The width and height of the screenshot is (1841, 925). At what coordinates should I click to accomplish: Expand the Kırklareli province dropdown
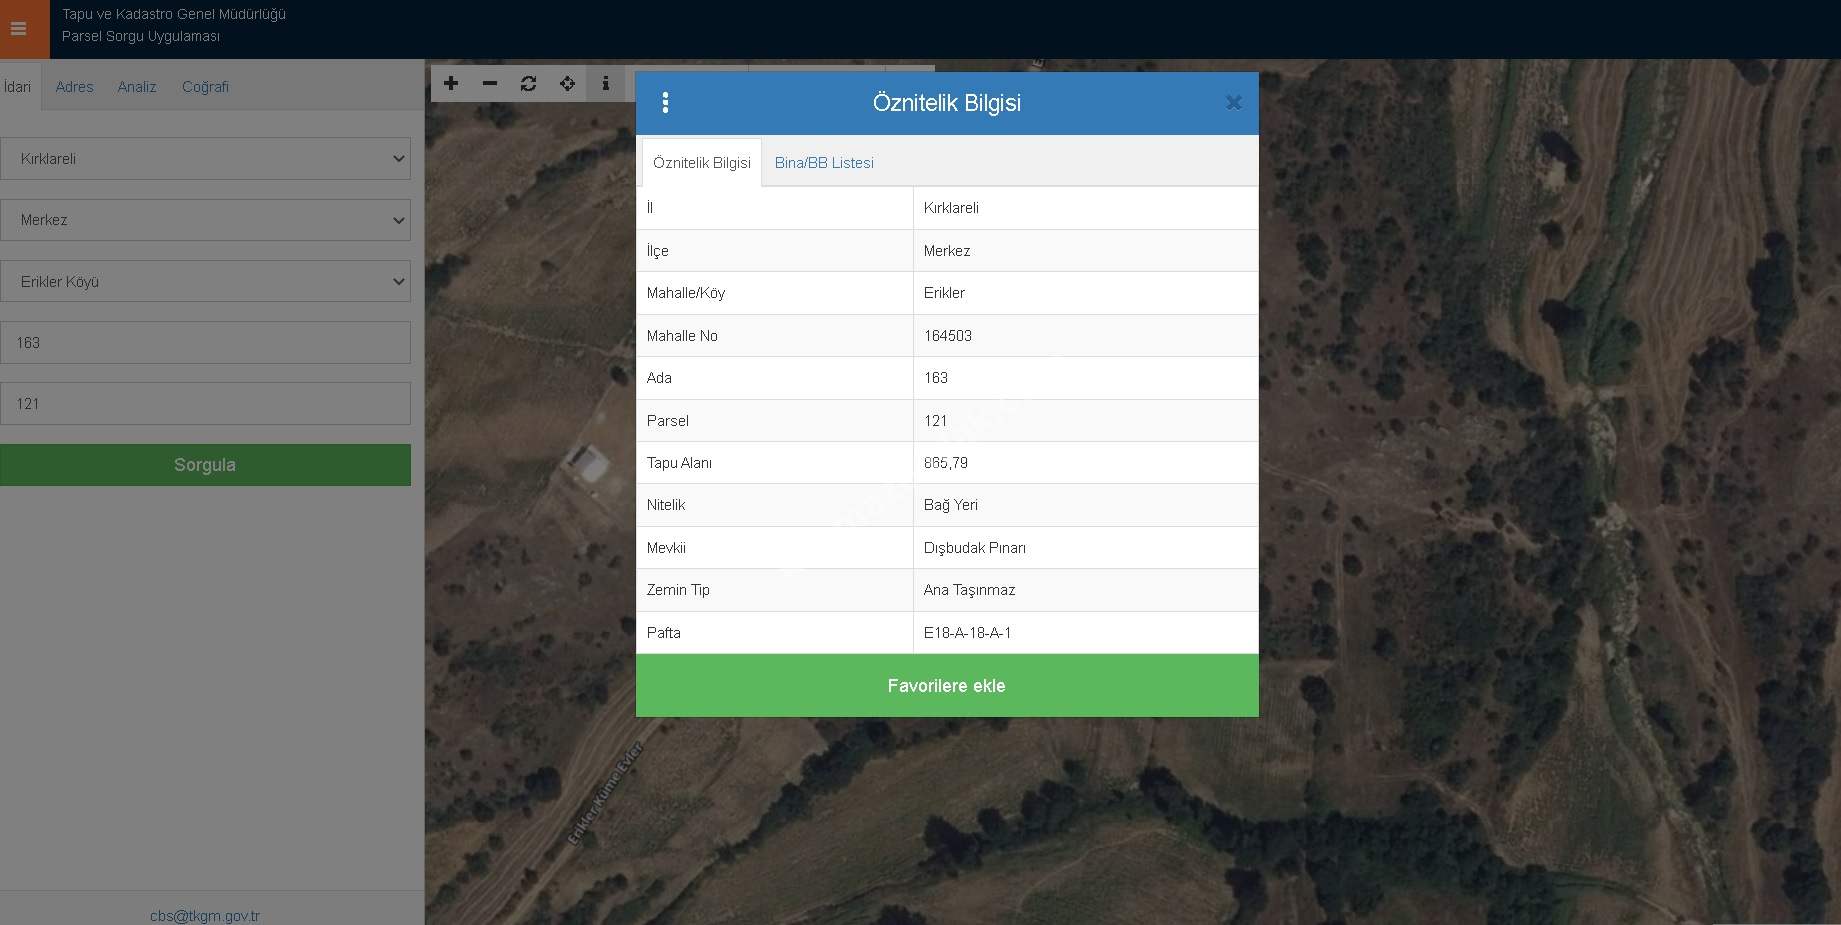(x=205, y=159)
